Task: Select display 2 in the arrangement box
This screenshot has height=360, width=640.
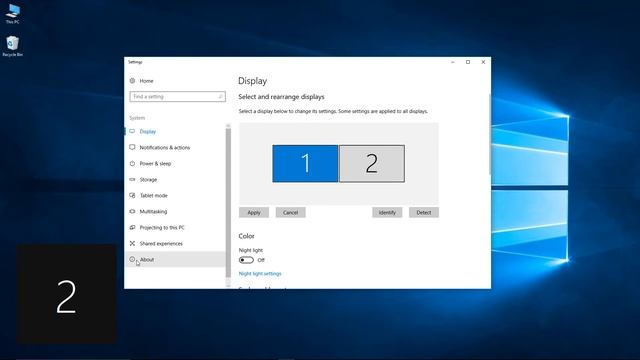Action: point(372,163)
